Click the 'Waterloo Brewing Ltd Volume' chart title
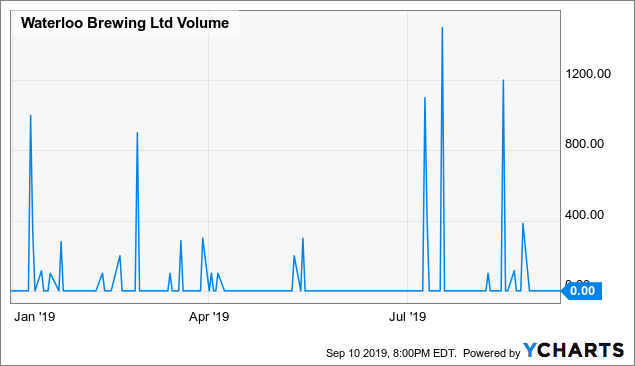The height and width of the screenshot is (366, 635). coord(125,23)
